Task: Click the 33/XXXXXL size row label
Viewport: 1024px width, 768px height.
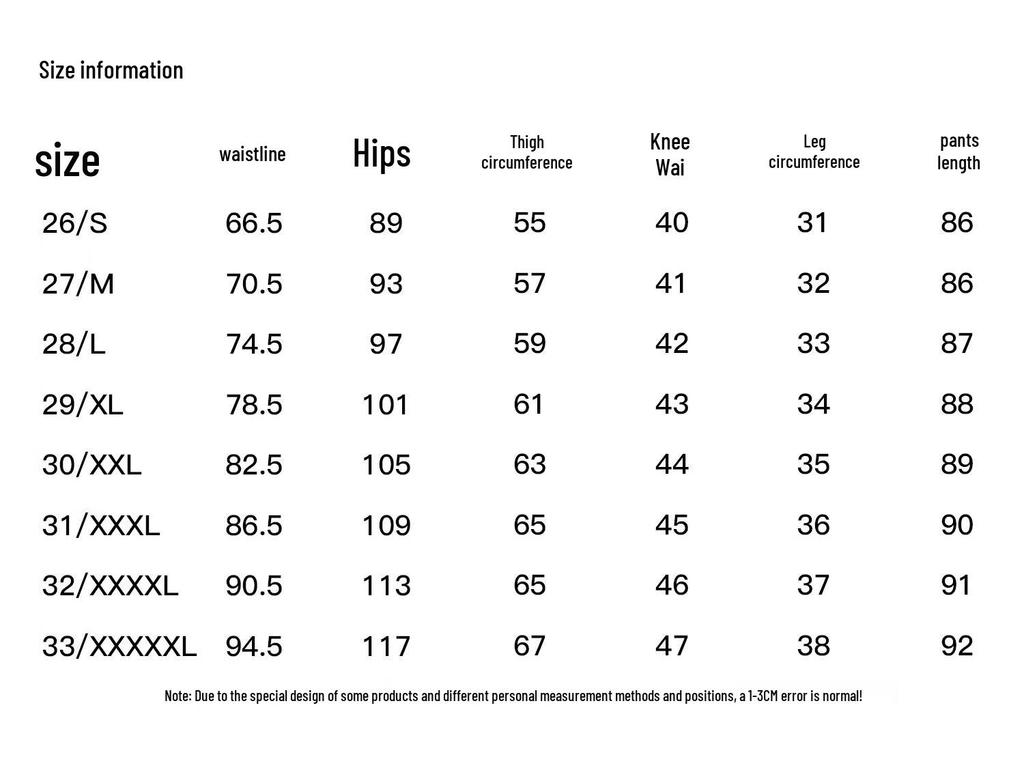Action: (x=120, y=646)
